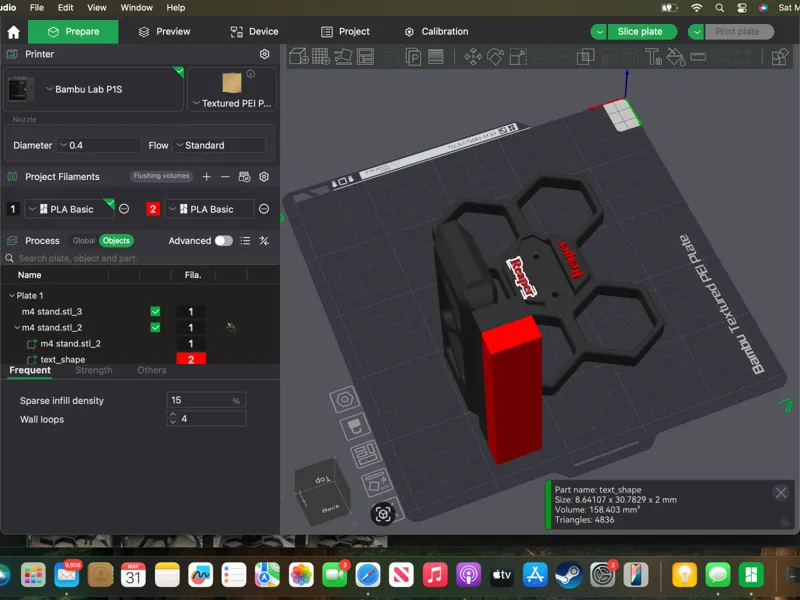Open filament 1 PLA Basic dropdown
800x600 pixels.
[x=69, y=209]
